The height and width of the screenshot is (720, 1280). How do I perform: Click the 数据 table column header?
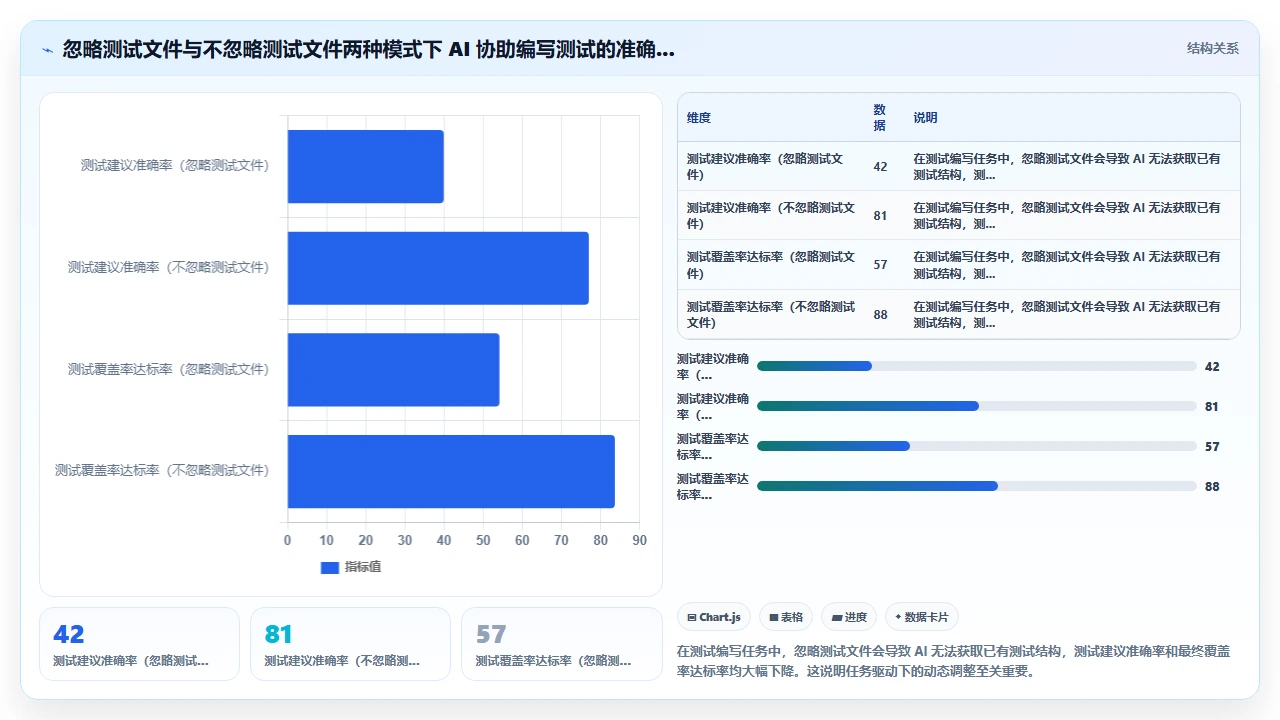(879, 118)
